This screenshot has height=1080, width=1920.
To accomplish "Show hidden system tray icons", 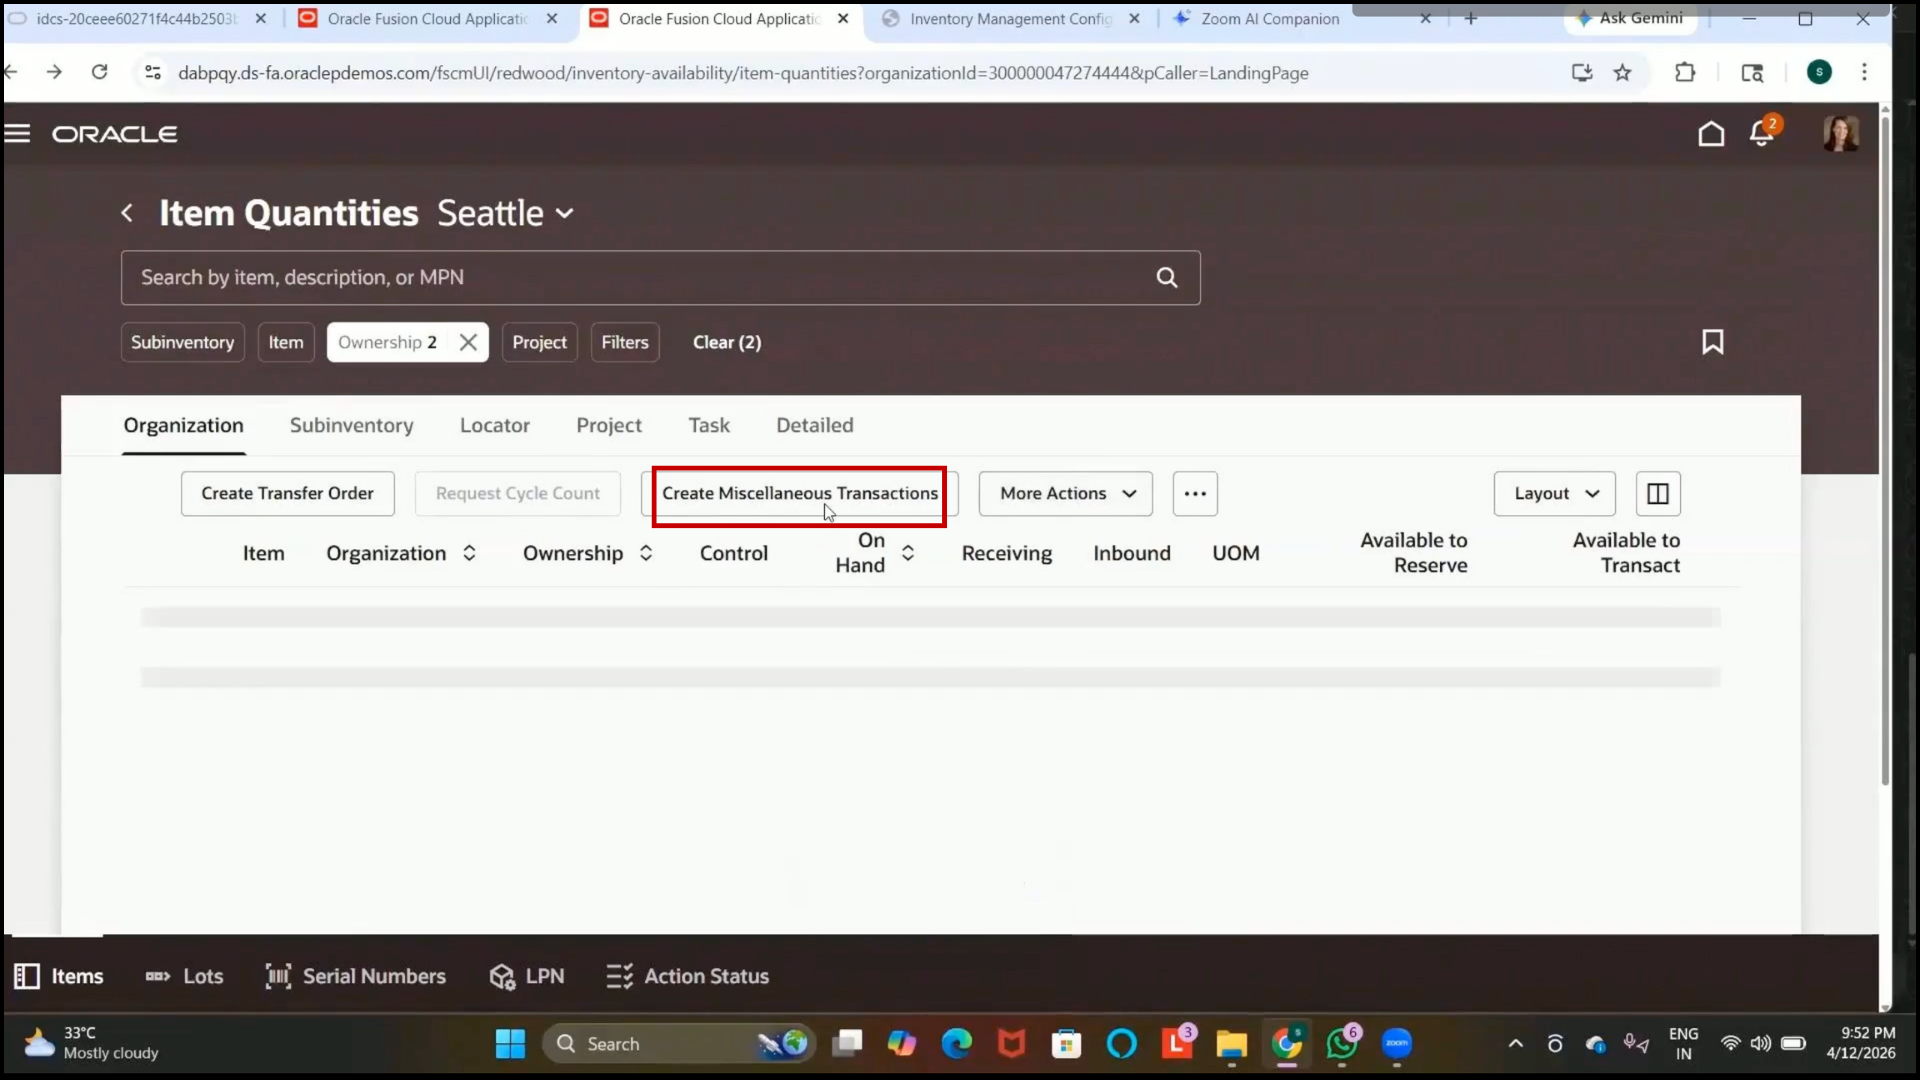I will click(1516, 1044).
